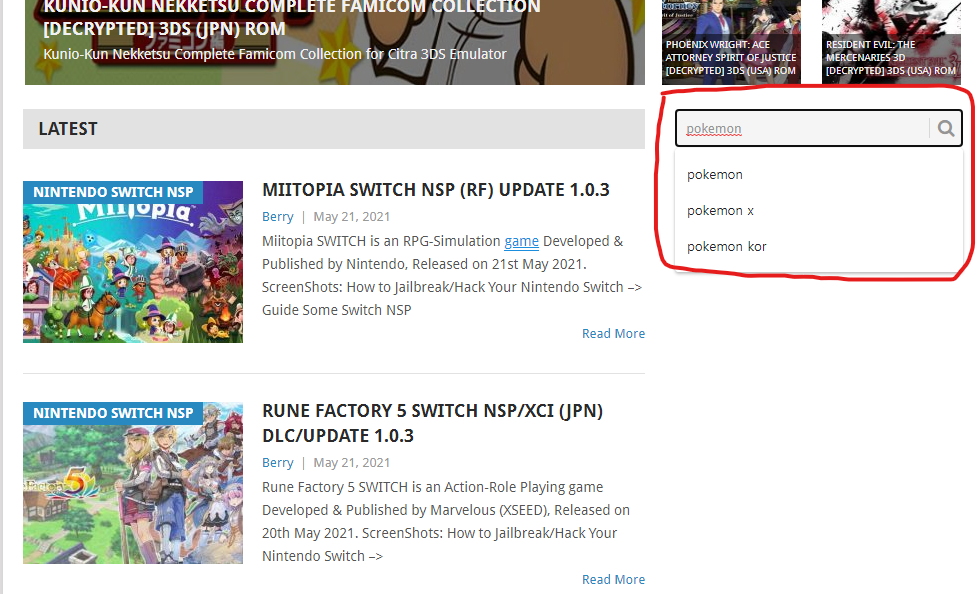Screen dimensions: 977x594
Task: Open Rune Factory 5 Switch article title
Action: pos(432,423)
